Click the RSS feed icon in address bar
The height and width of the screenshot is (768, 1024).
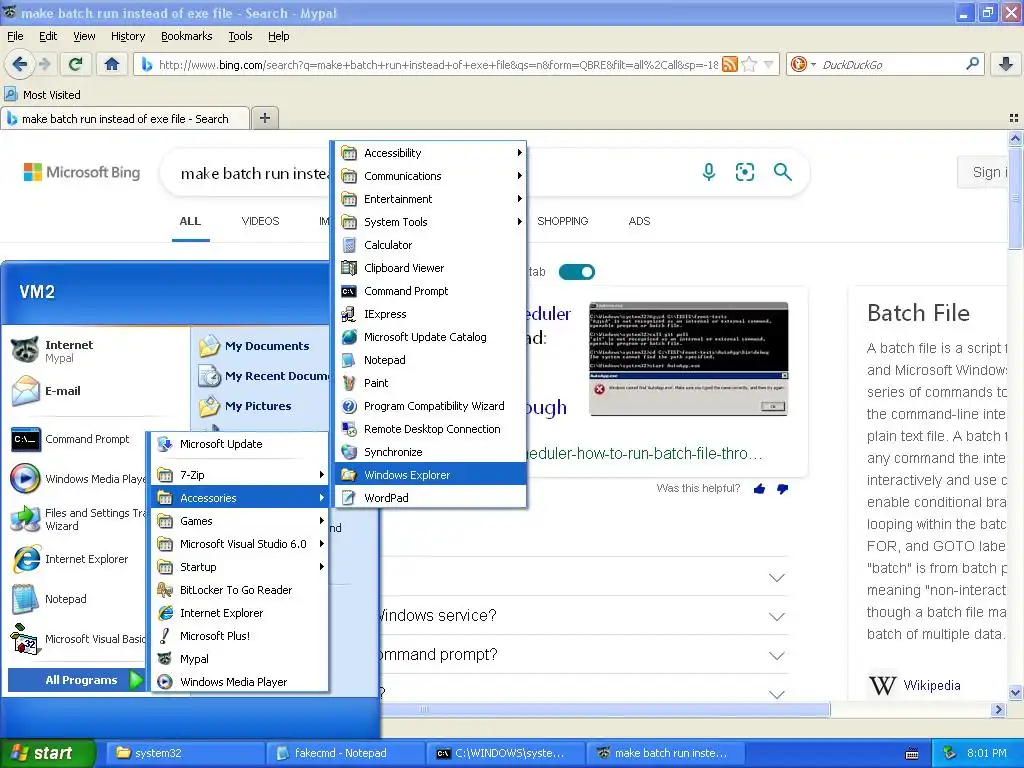pyautogui.click(x=730, y=64)
